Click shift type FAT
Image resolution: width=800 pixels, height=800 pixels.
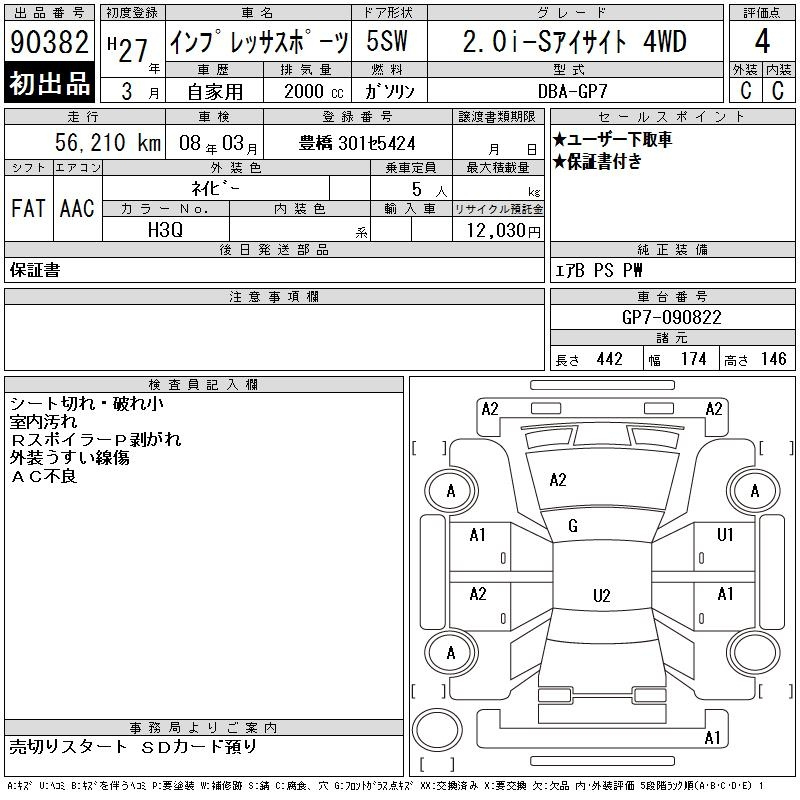(29, 209)
